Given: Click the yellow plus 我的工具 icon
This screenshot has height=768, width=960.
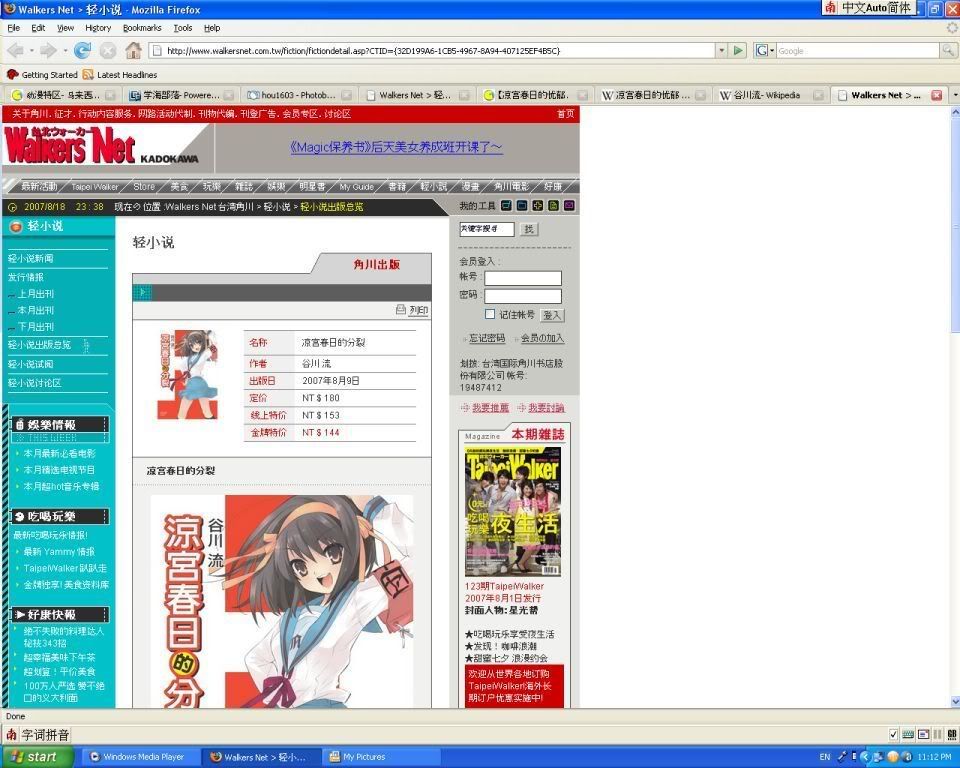Looking at the screenshot, I should pyautogui.click(x=538, y=206).
